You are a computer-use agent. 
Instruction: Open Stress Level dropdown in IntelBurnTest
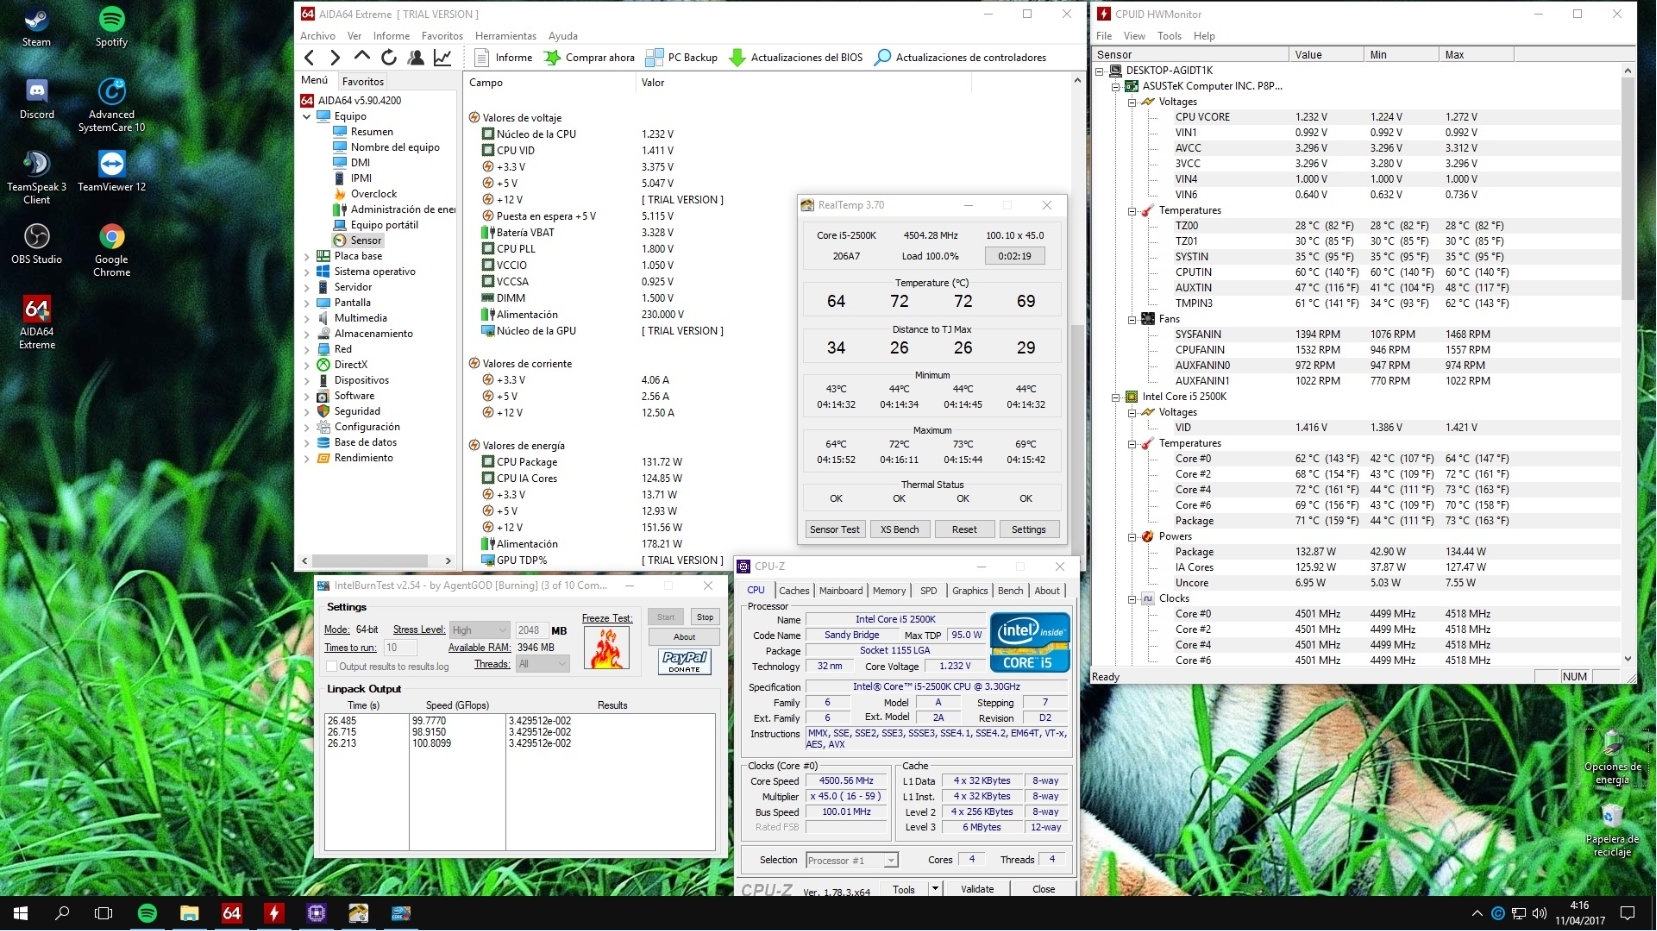coord(479,630)
